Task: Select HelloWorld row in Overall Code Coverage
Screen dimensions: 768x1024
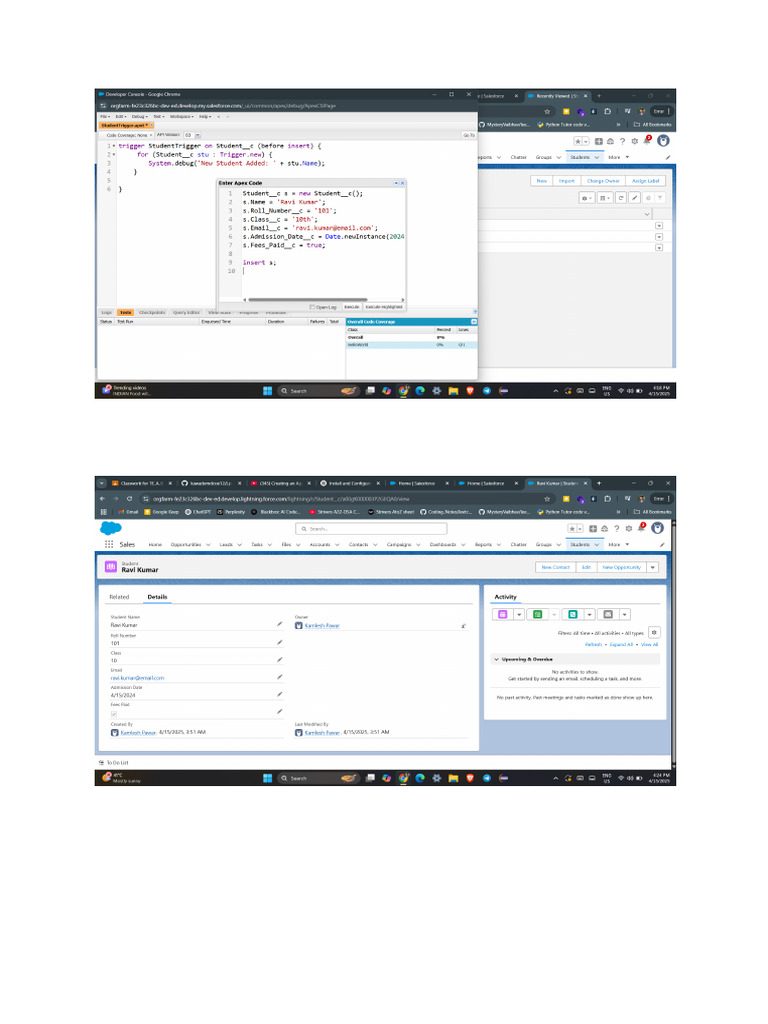Action: pyautogui.click(x=411, y=345)
